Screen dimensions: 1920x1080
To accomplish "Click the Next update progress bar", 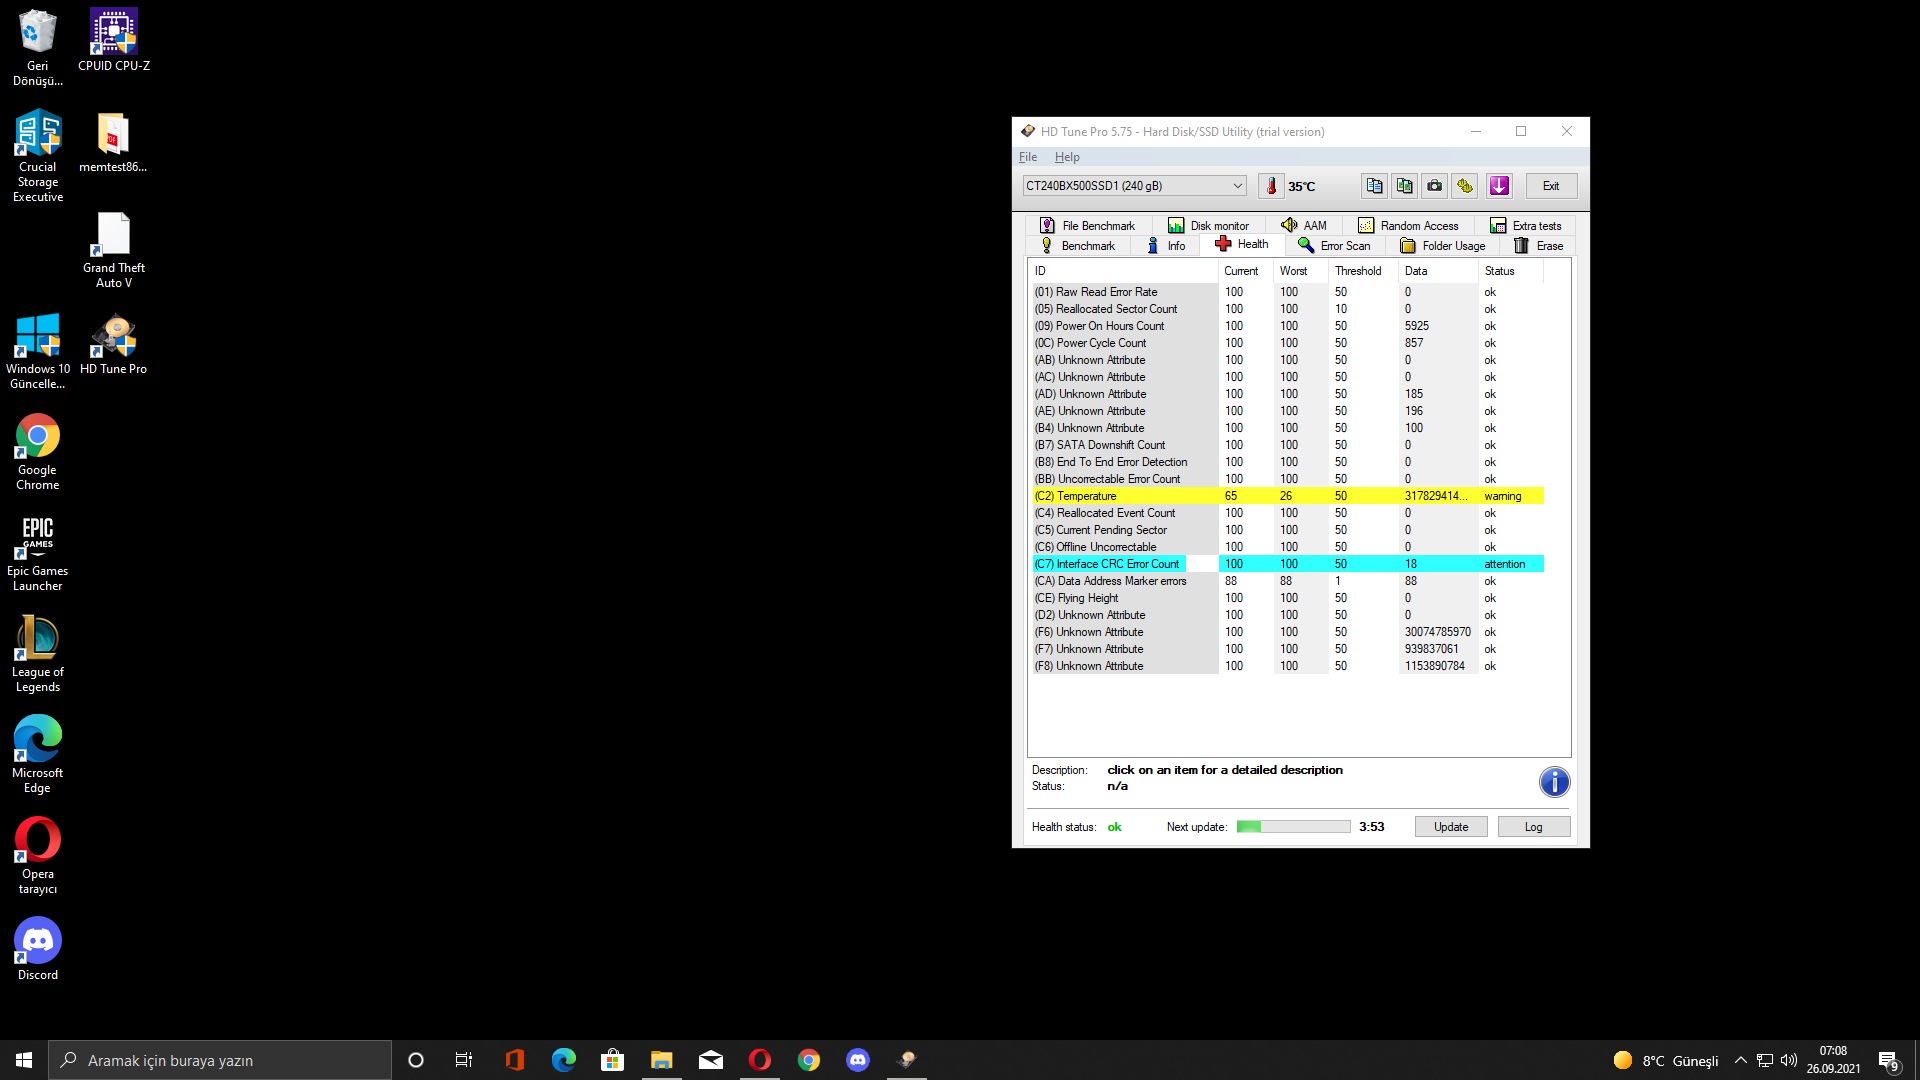I will tap(1293, 827).
